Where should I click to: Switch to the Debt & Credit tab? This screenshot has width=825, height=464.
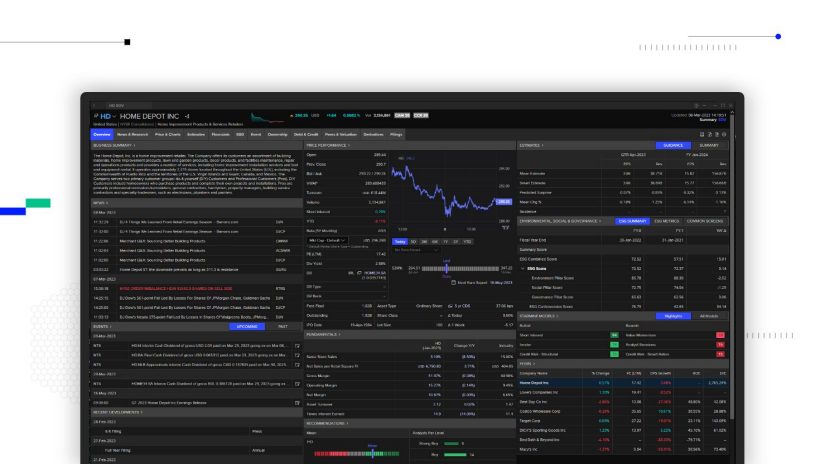click(306, 135)
